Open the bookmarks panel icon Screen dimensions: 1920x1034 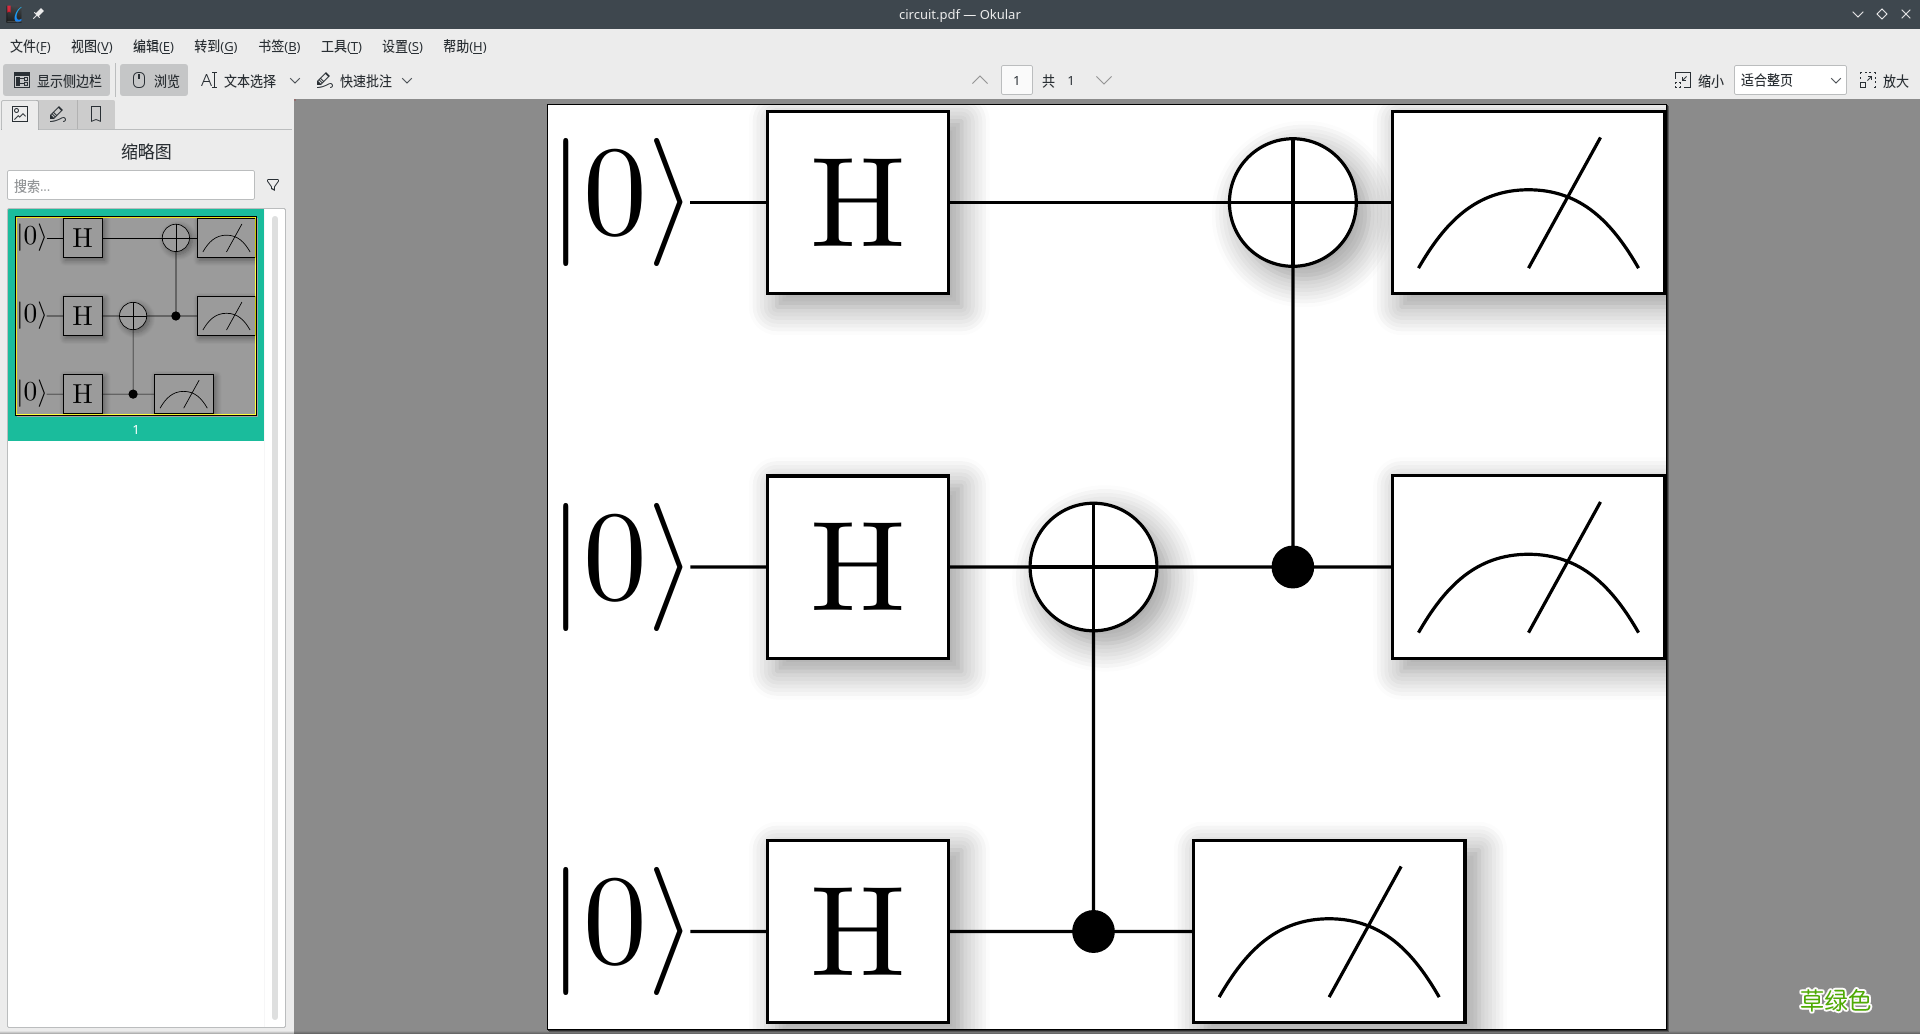pos(96,115)
